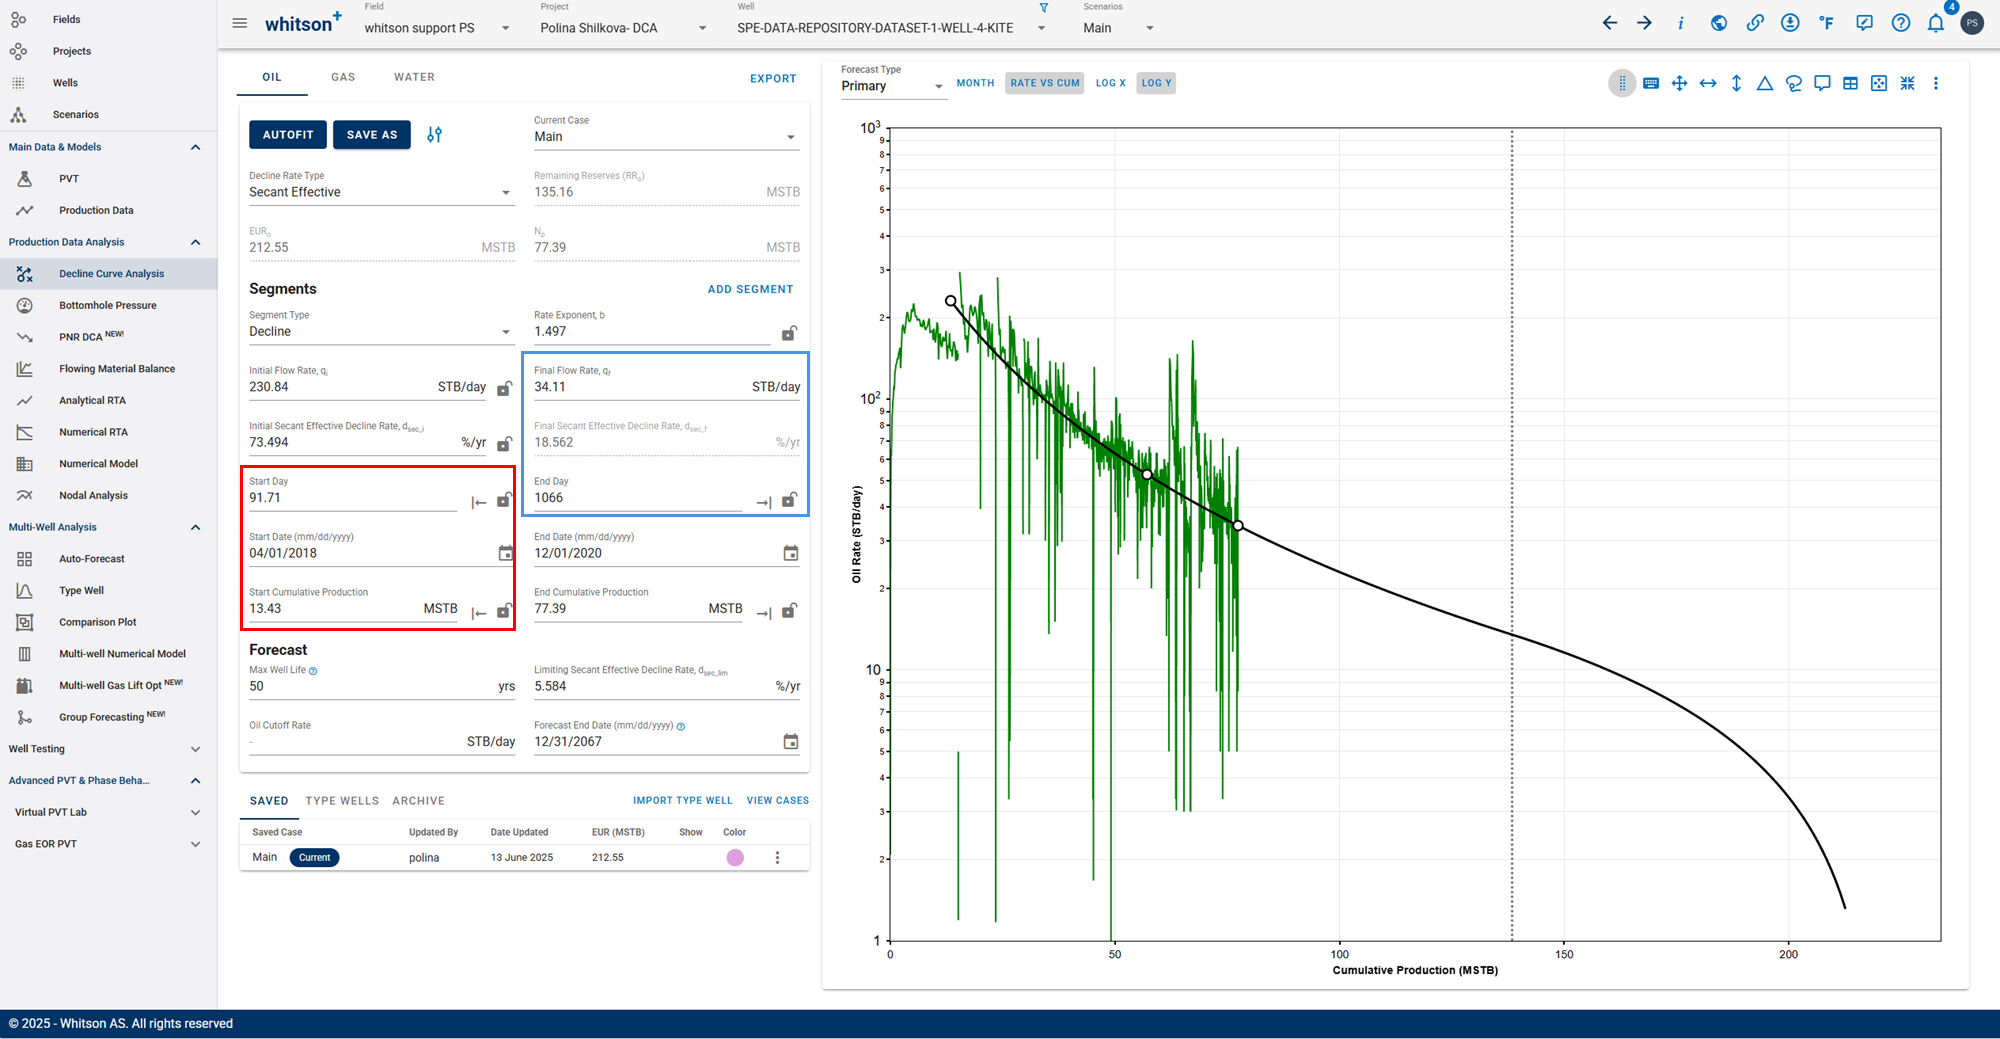Screen dimensions: 2000x1039
Task: Open chart toolbar three-dot menu
Action: pos(1936,84)
